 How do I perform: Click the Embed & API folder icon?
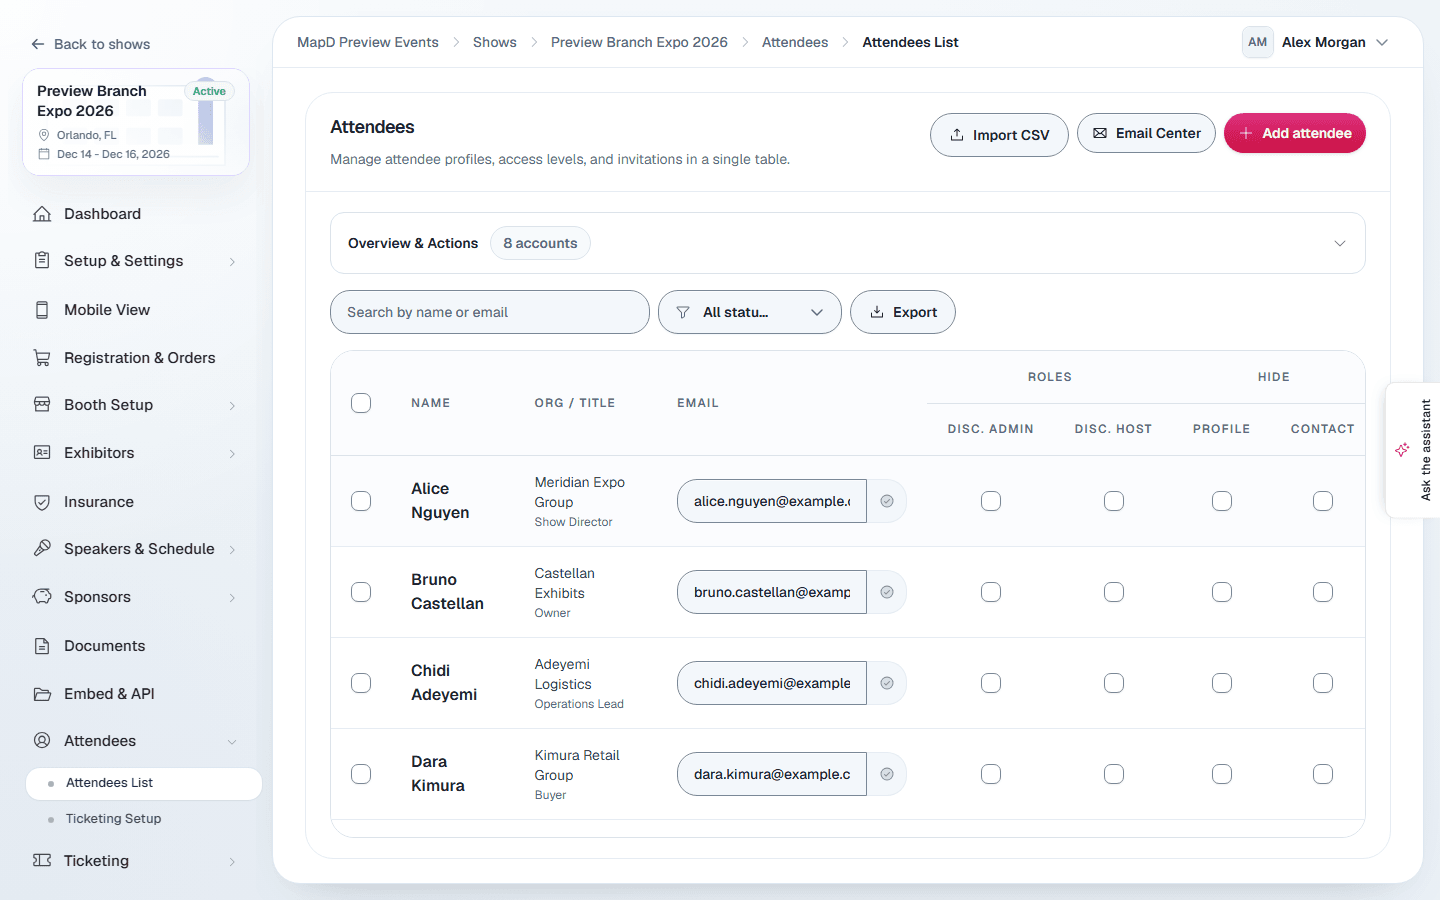[42, 694]
